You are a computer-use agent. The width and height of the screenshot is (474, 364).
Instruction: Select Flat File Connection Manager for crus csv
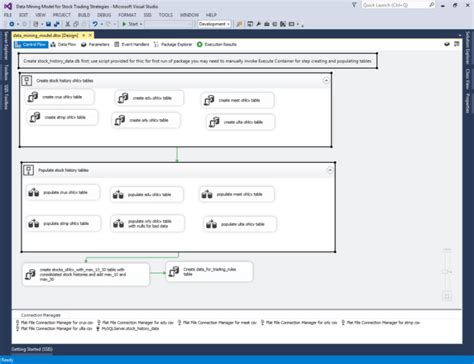click(x=55, y=323)
